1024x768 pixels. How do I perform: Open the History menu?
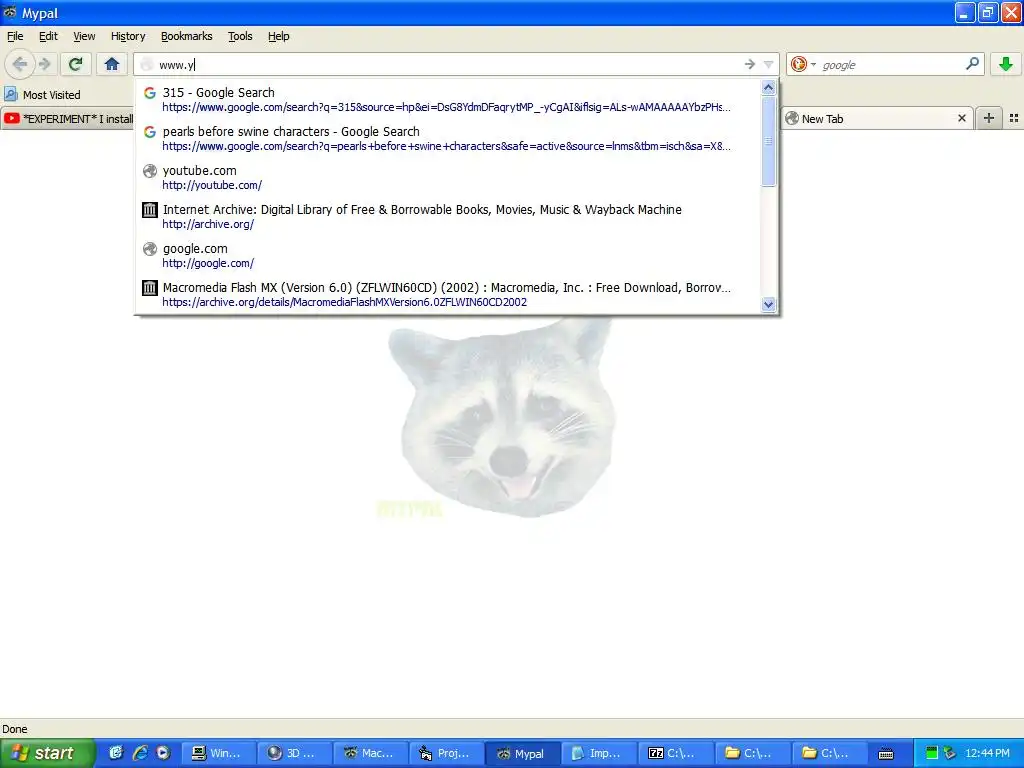point(128,36)
